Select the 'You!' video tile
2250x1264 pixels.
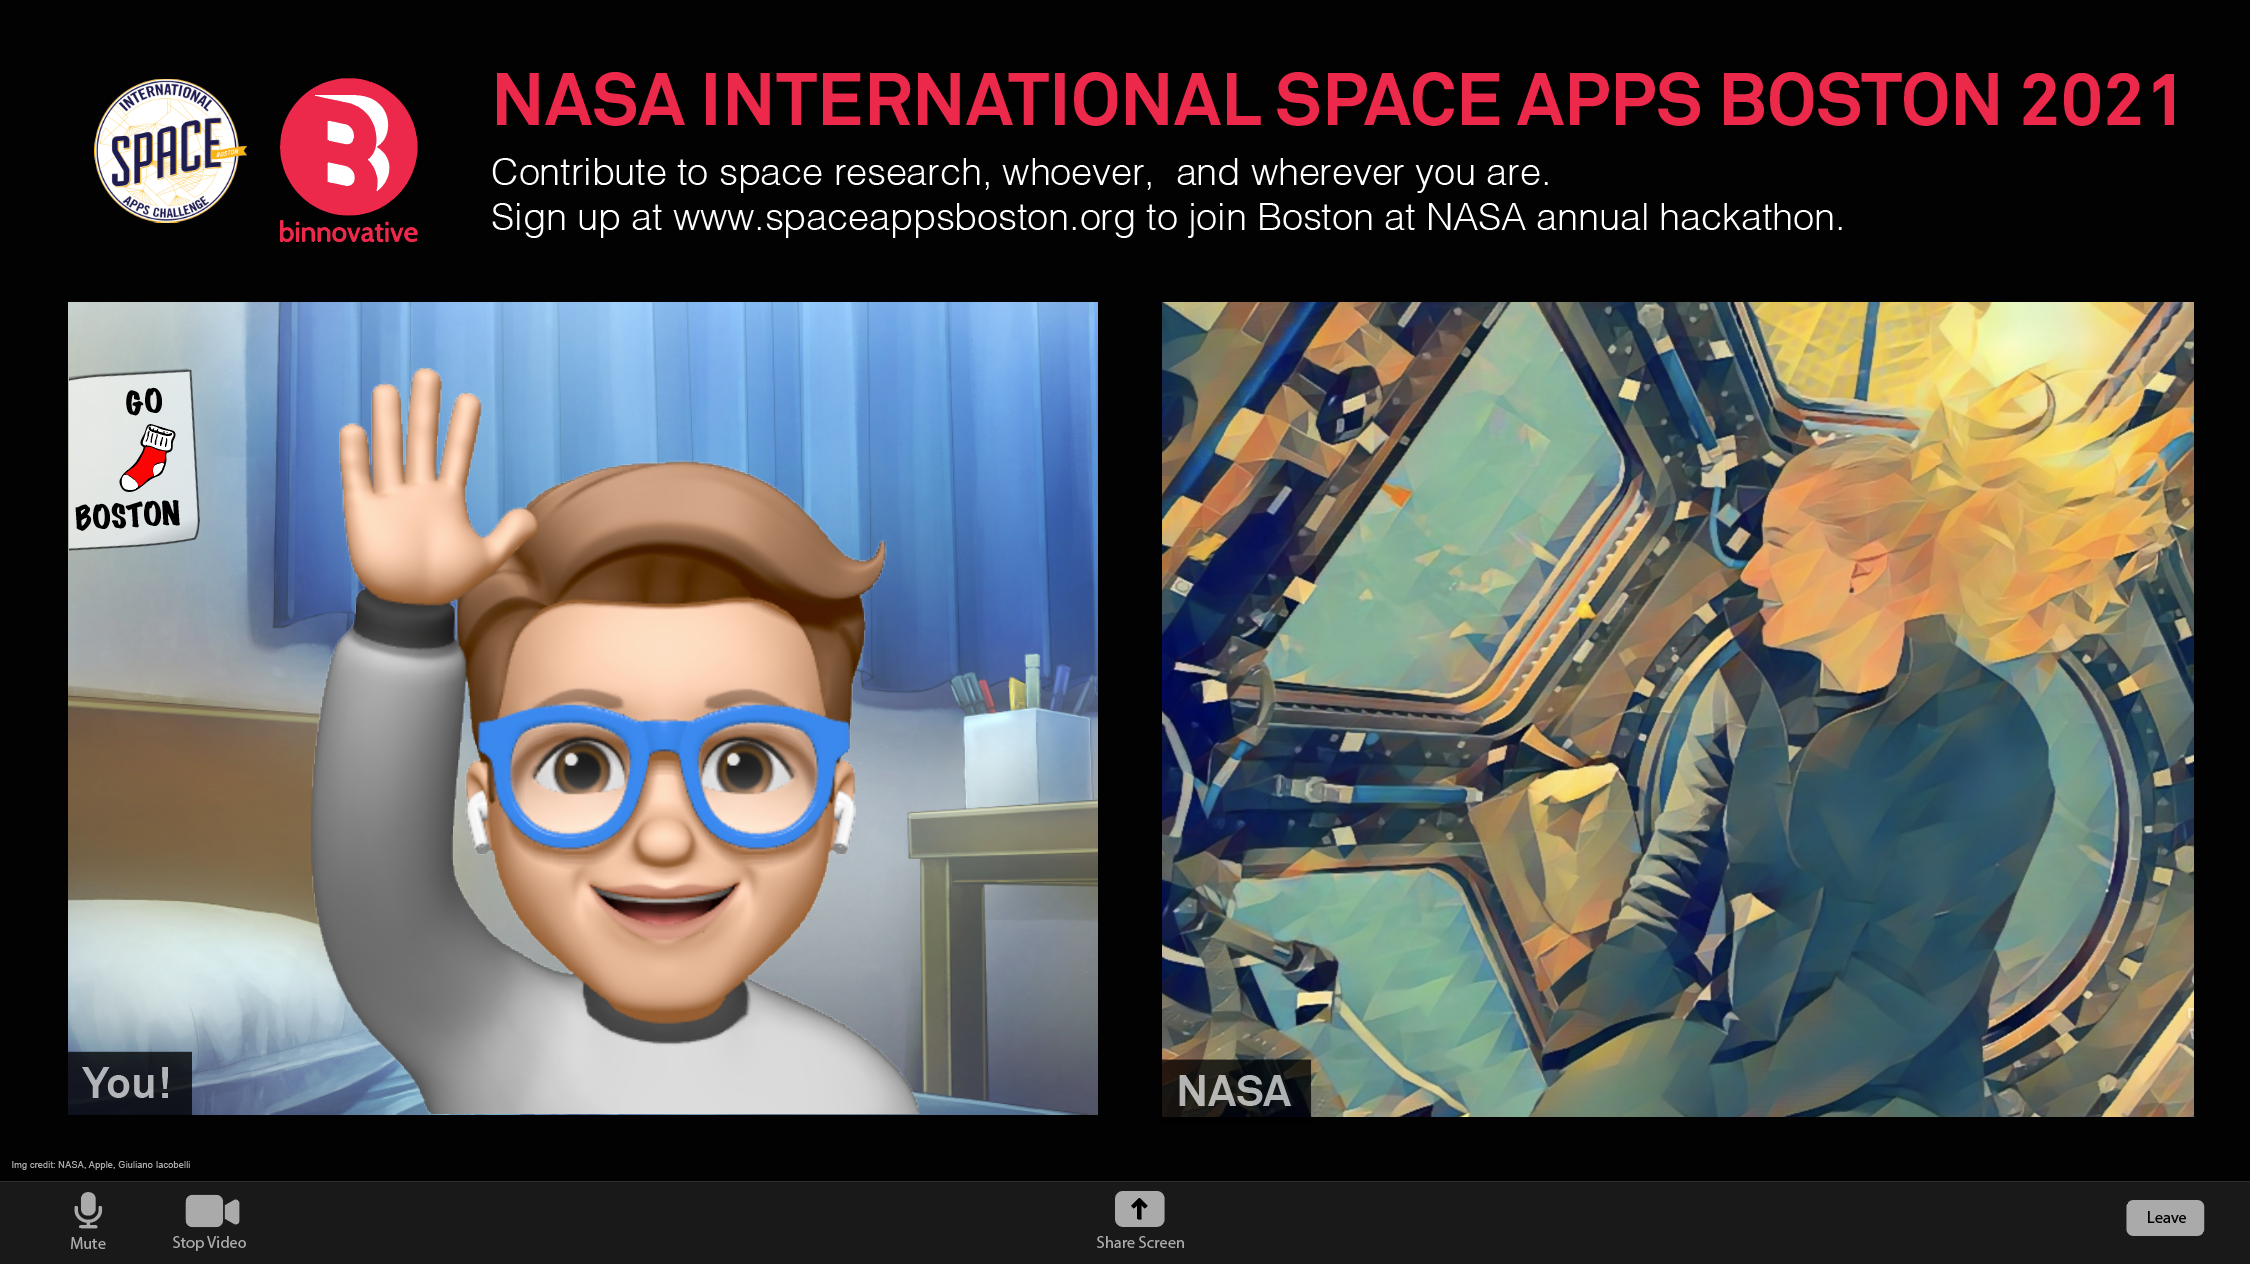(583, 708)
